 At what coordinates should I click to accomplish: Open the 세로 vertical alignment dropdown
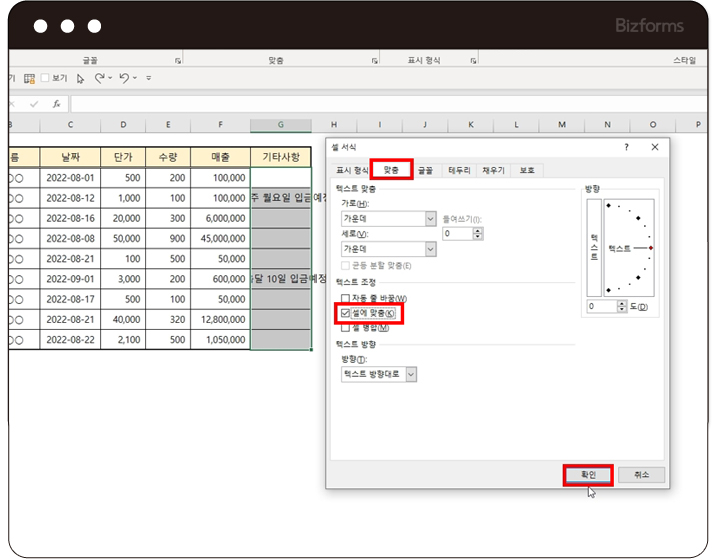431,248
